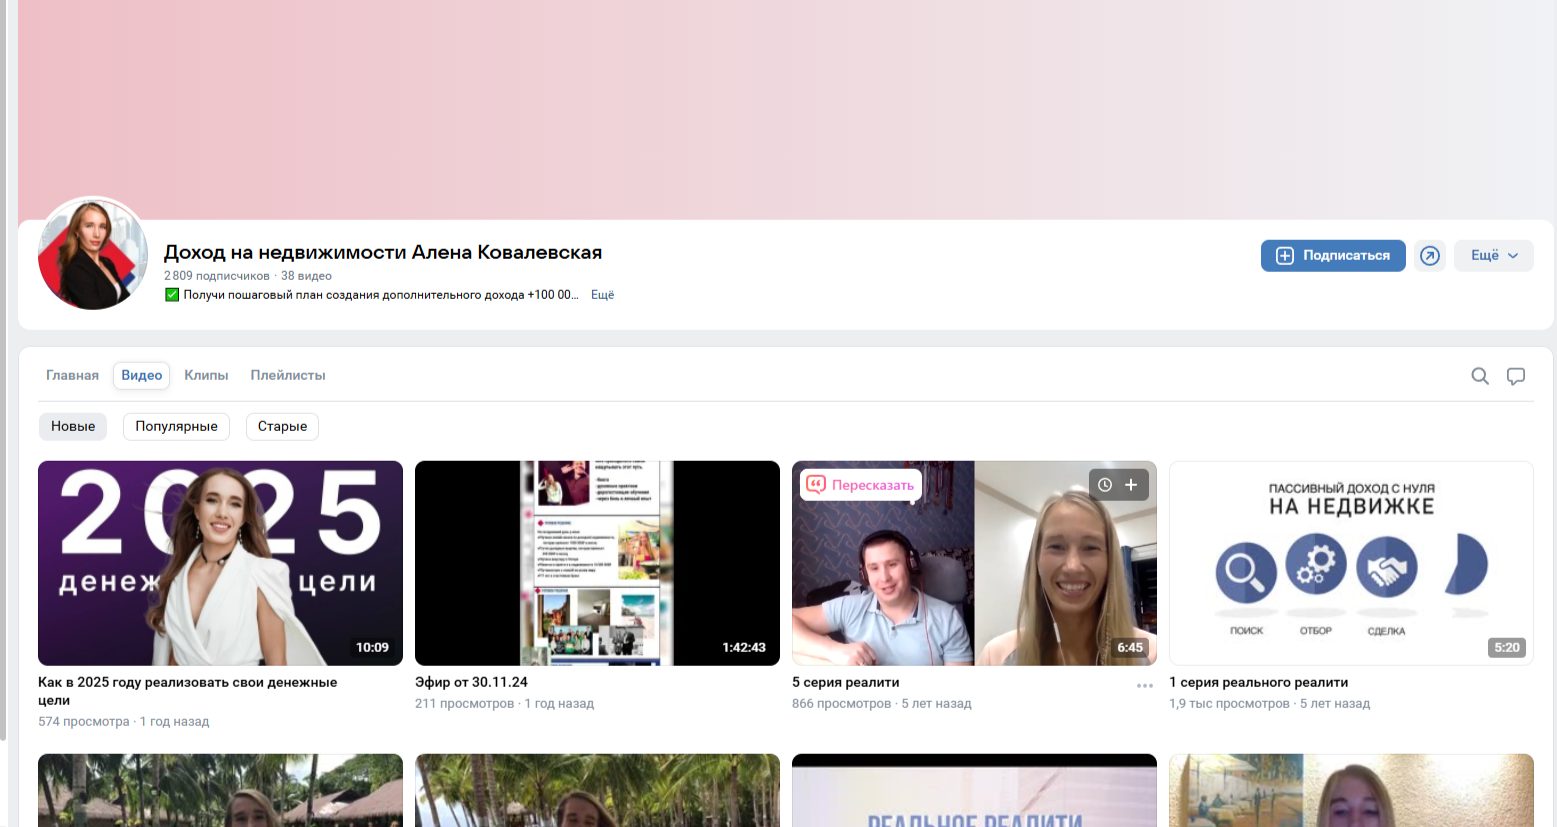Click the 10:09 duration badge
The width and height of the screenshot is (1557, 827).
click(372, 648)
